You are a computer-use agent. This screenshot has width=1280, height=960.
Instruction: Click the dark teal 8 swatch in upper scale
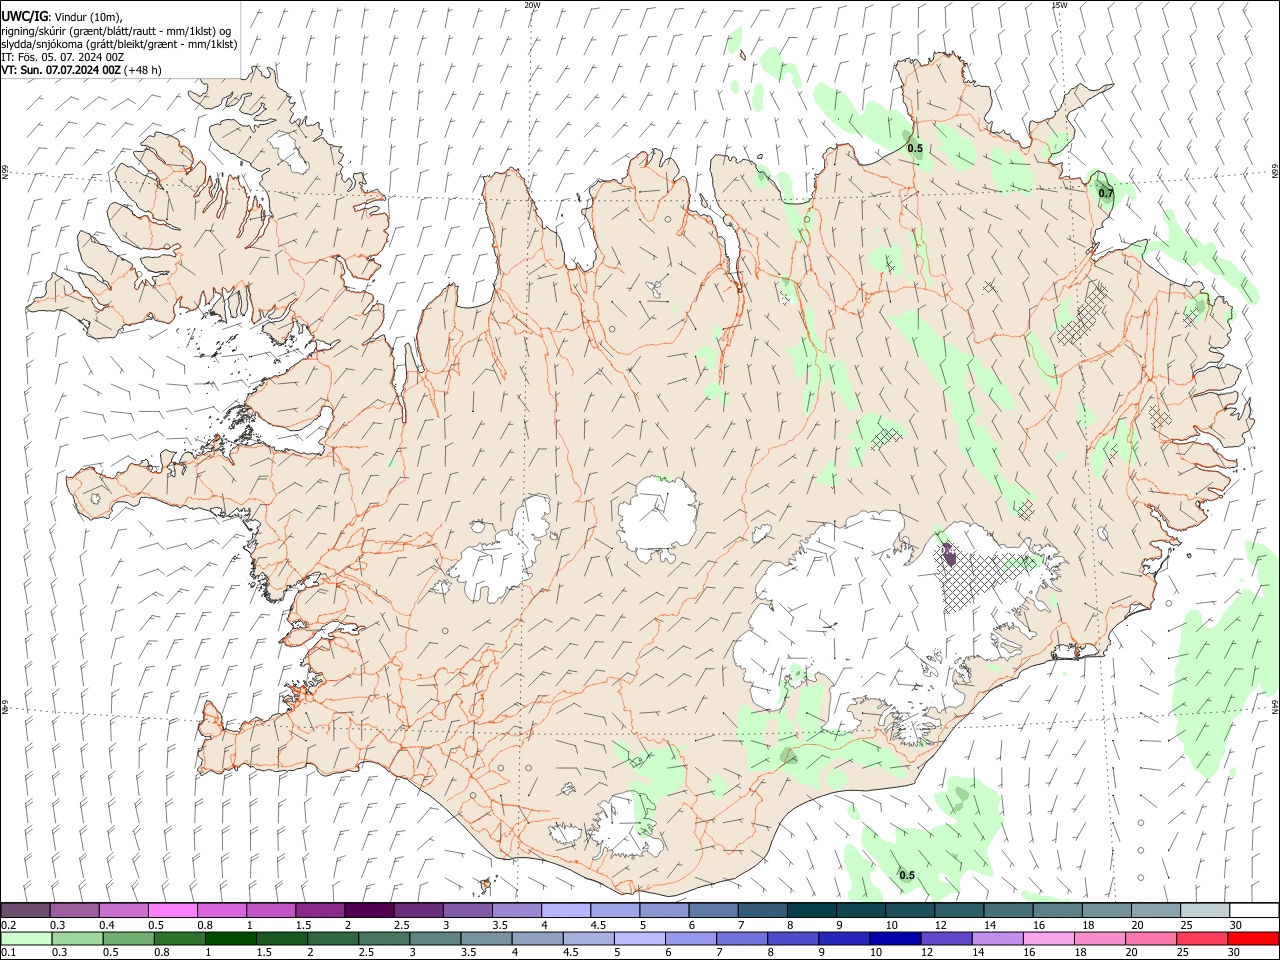pyautogui.click(x=811, y=910)
